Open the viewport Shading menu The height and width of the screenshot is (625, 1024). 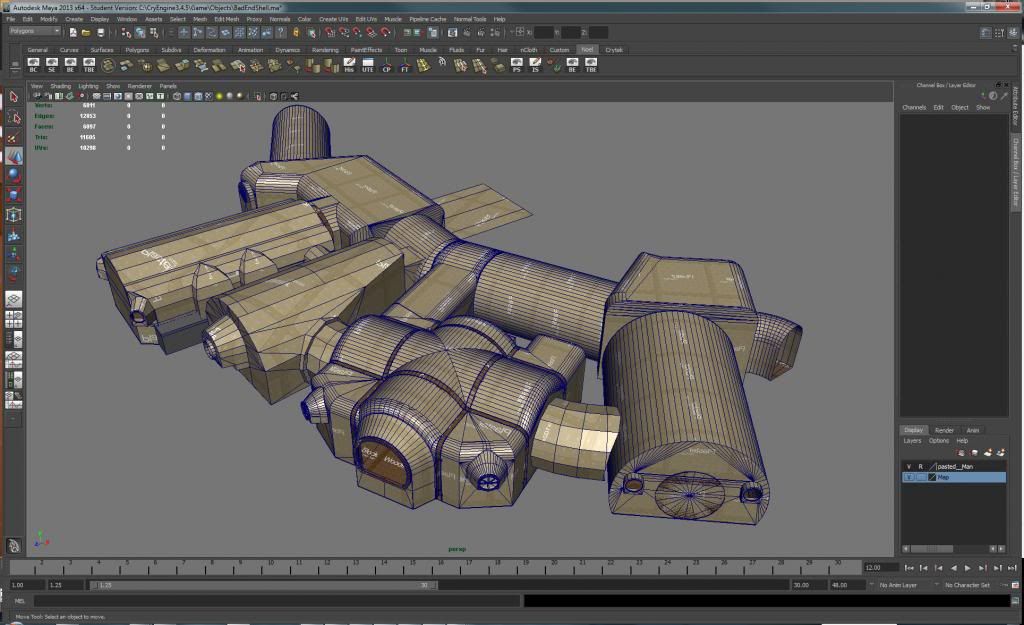pos(61,86)
